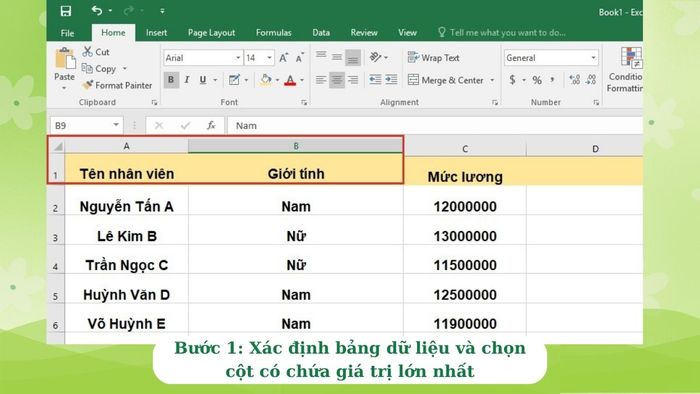Screen dimensions: 700x394
Task: Apply Percent Style icon
Action: click(537, 80)
